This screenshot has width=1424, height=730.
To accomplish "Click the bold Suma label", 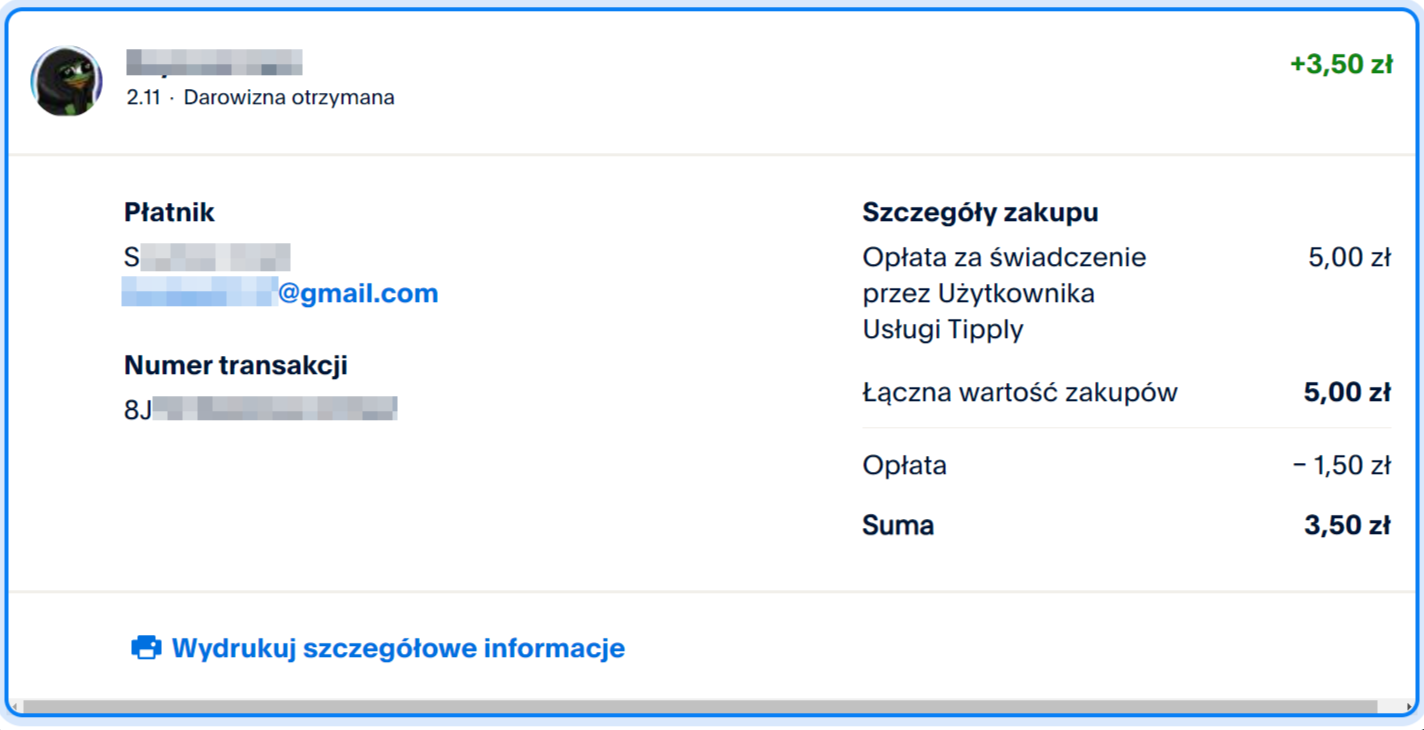I will coord(897,525).
